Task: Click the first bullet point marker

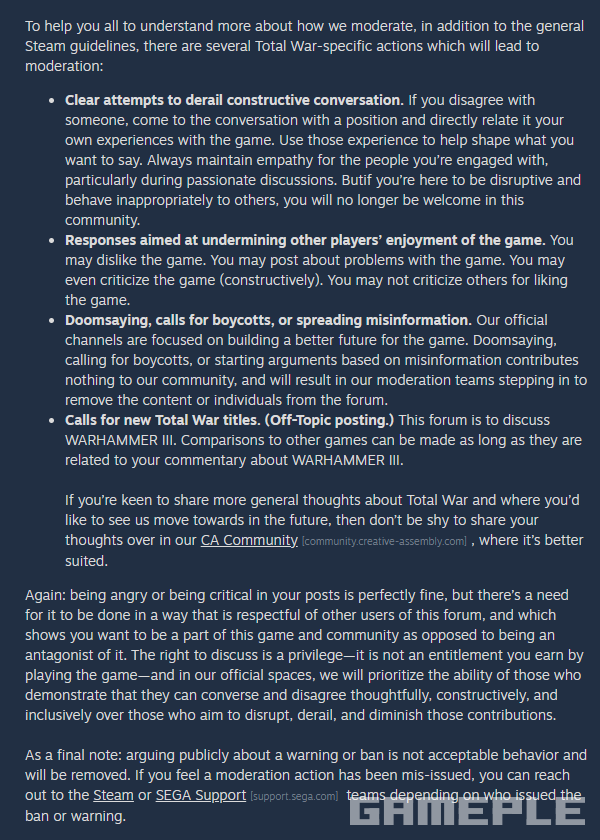Action: pos(52,100)
